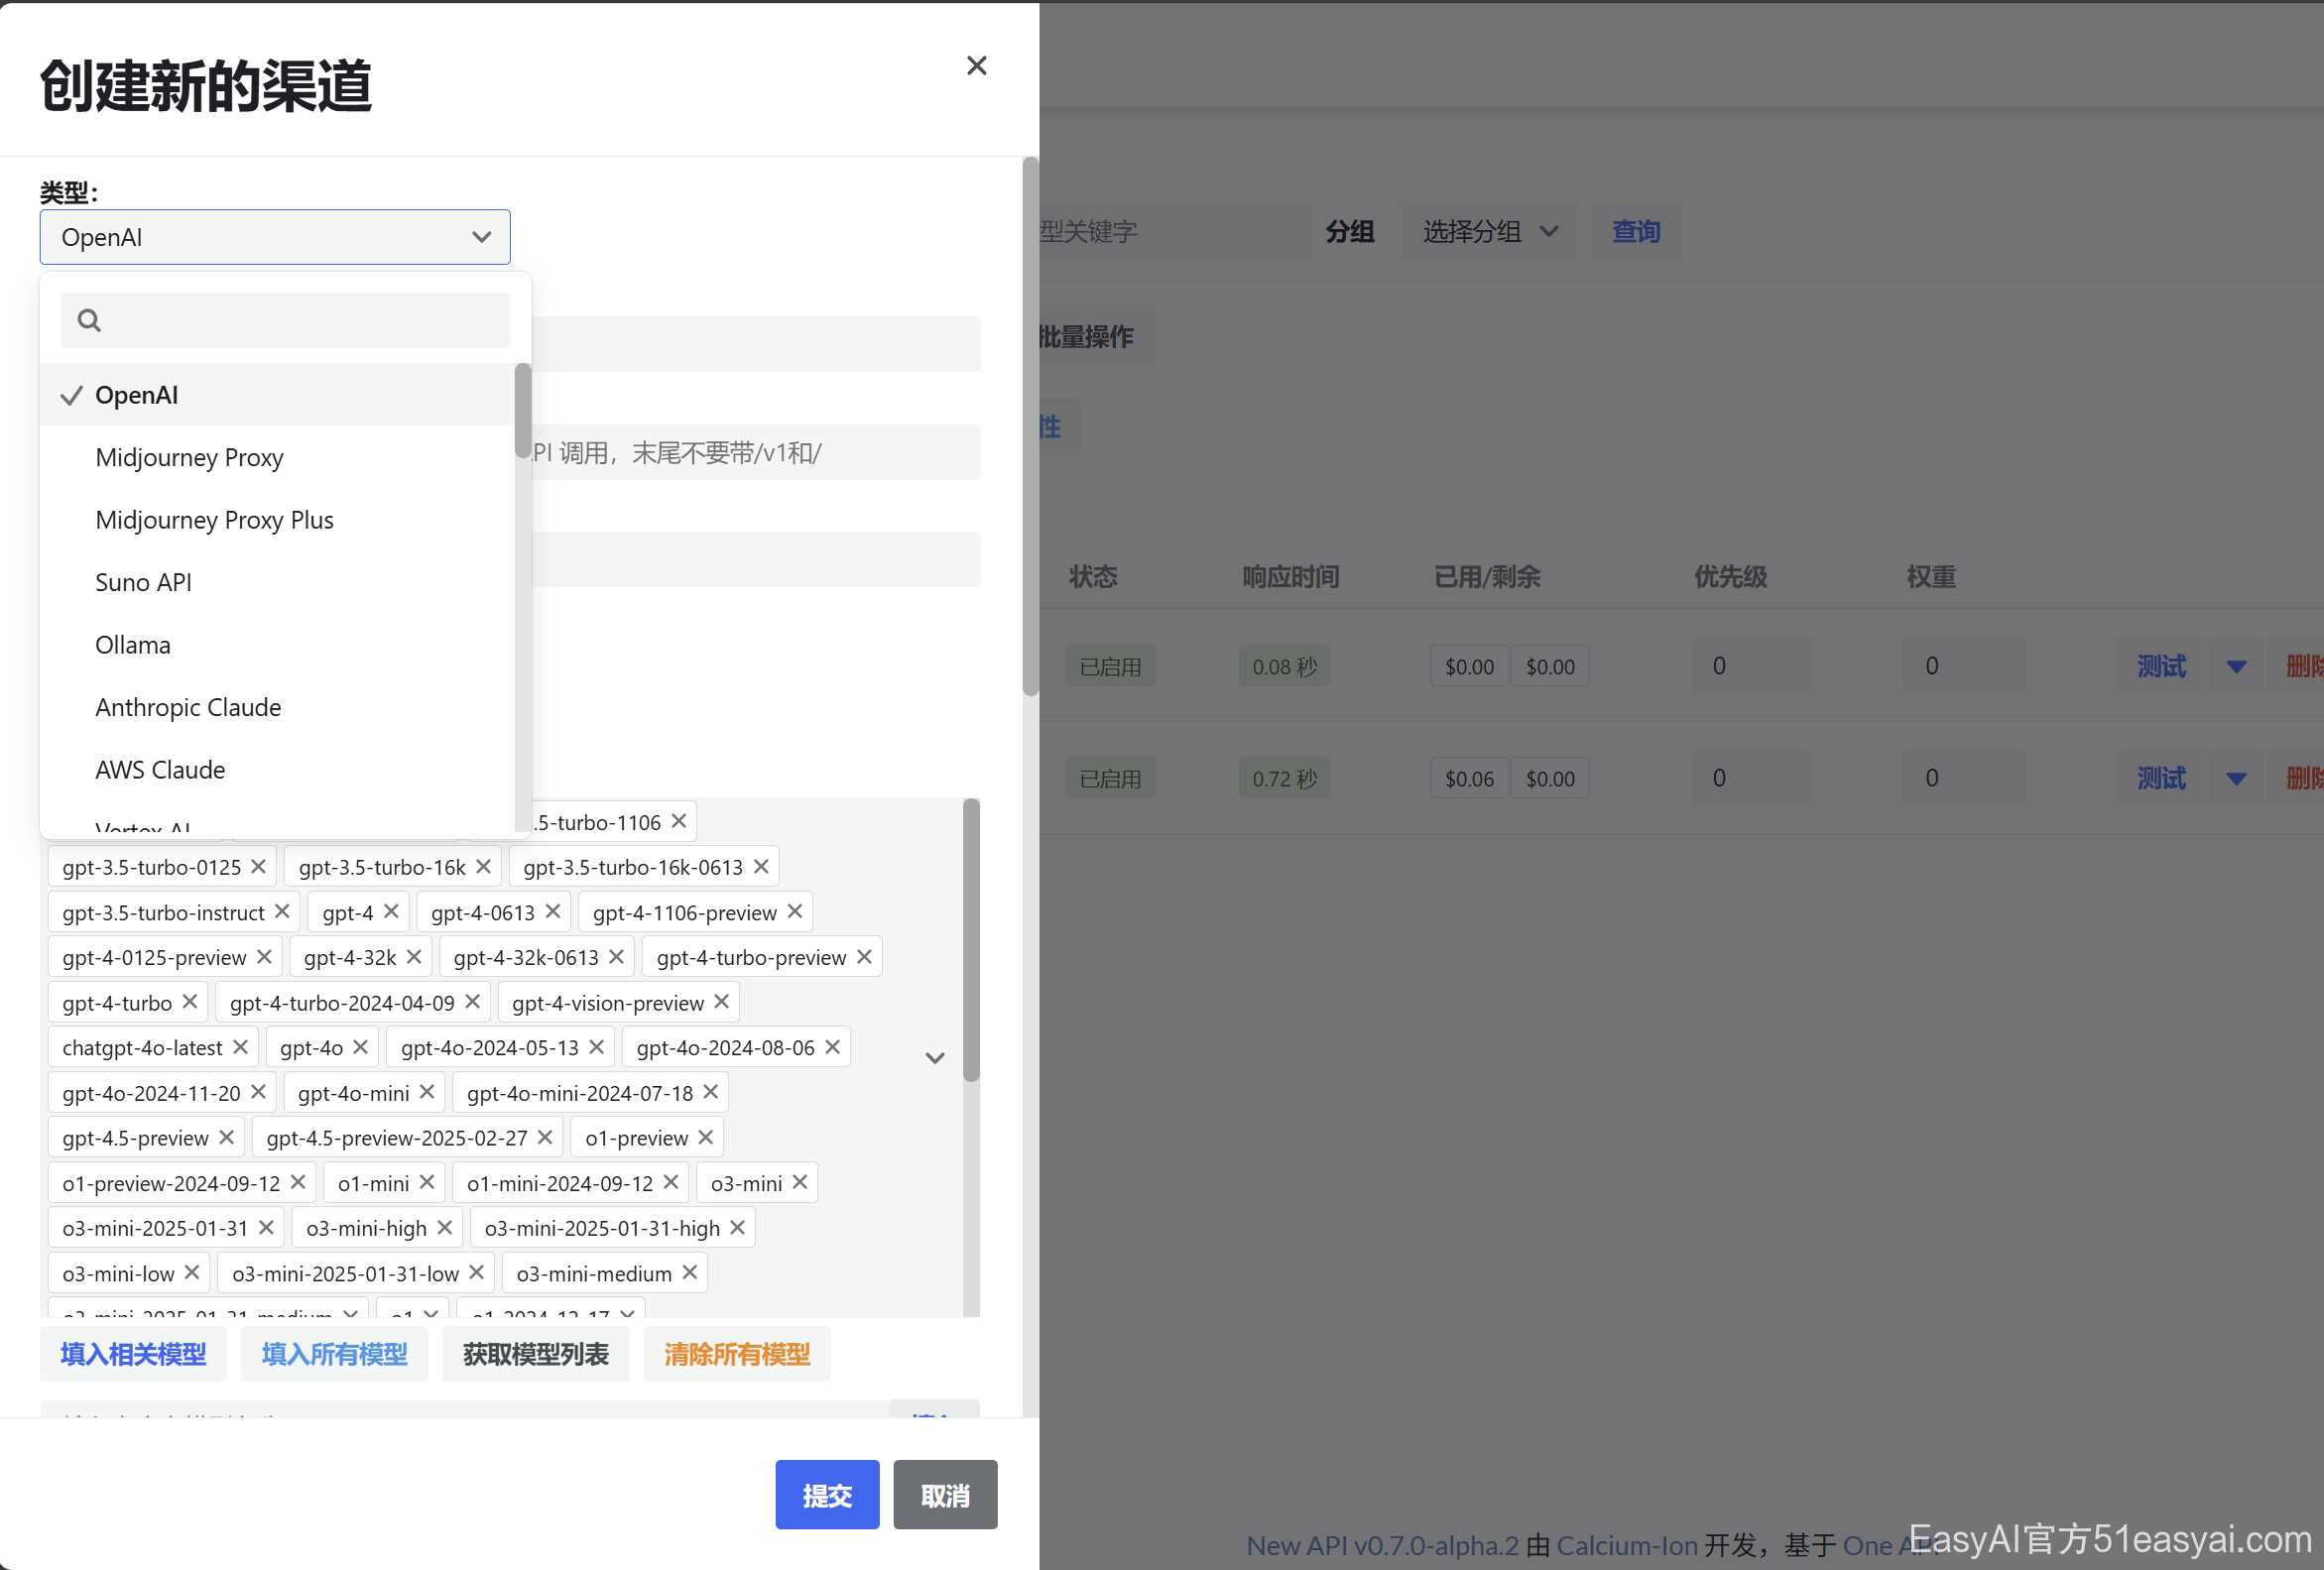Open dropdown arrow next to 测试, 0.72 秒 row
2324x1570 pixels.
2237,779
